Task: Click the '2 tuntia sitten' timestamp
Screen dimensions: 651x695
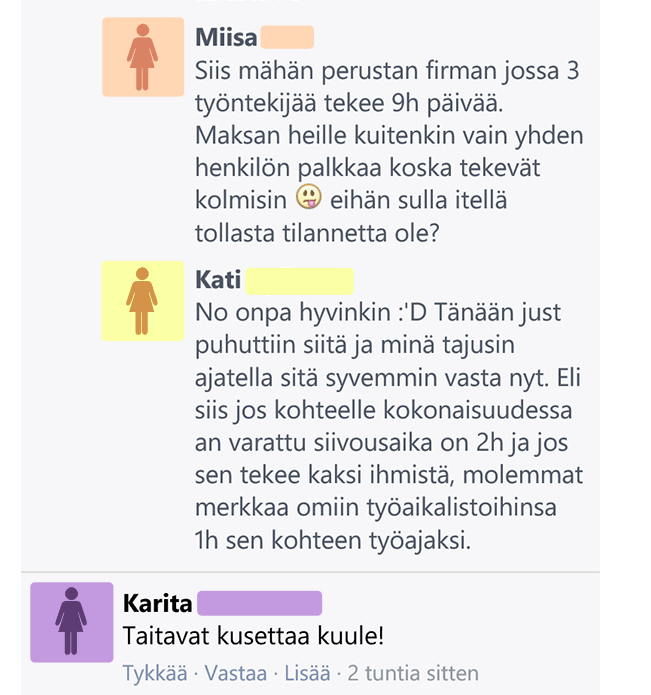Action: (413, 673)
